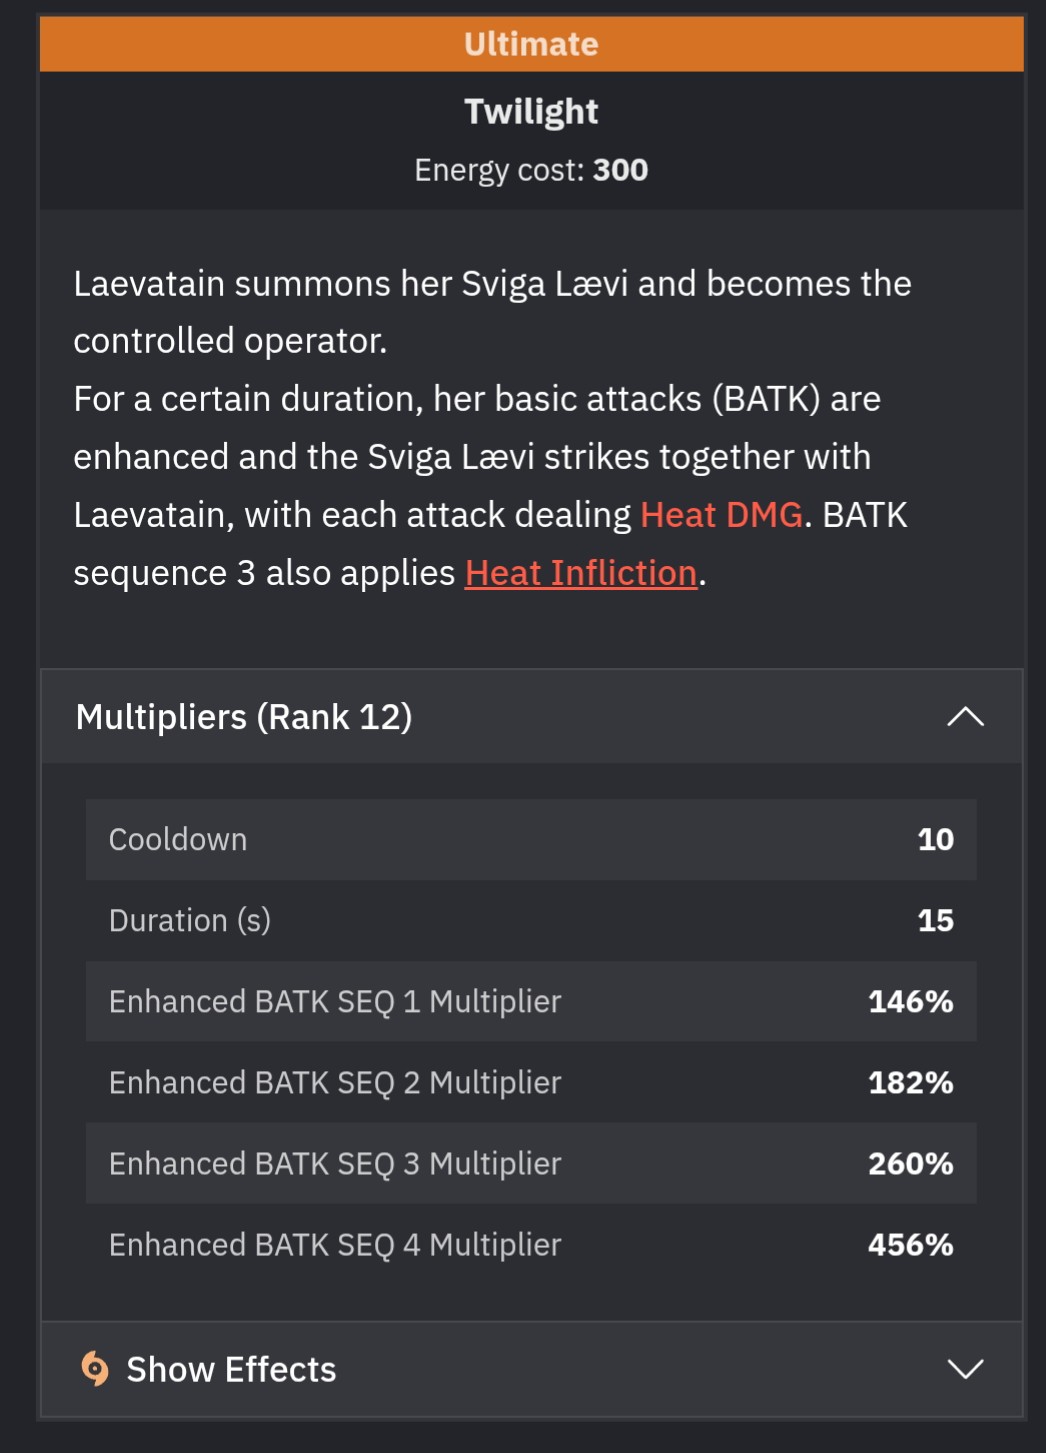The image size is (1046, 1453).
Task: Select the orange Ultimate header tab
Action: 531,44
